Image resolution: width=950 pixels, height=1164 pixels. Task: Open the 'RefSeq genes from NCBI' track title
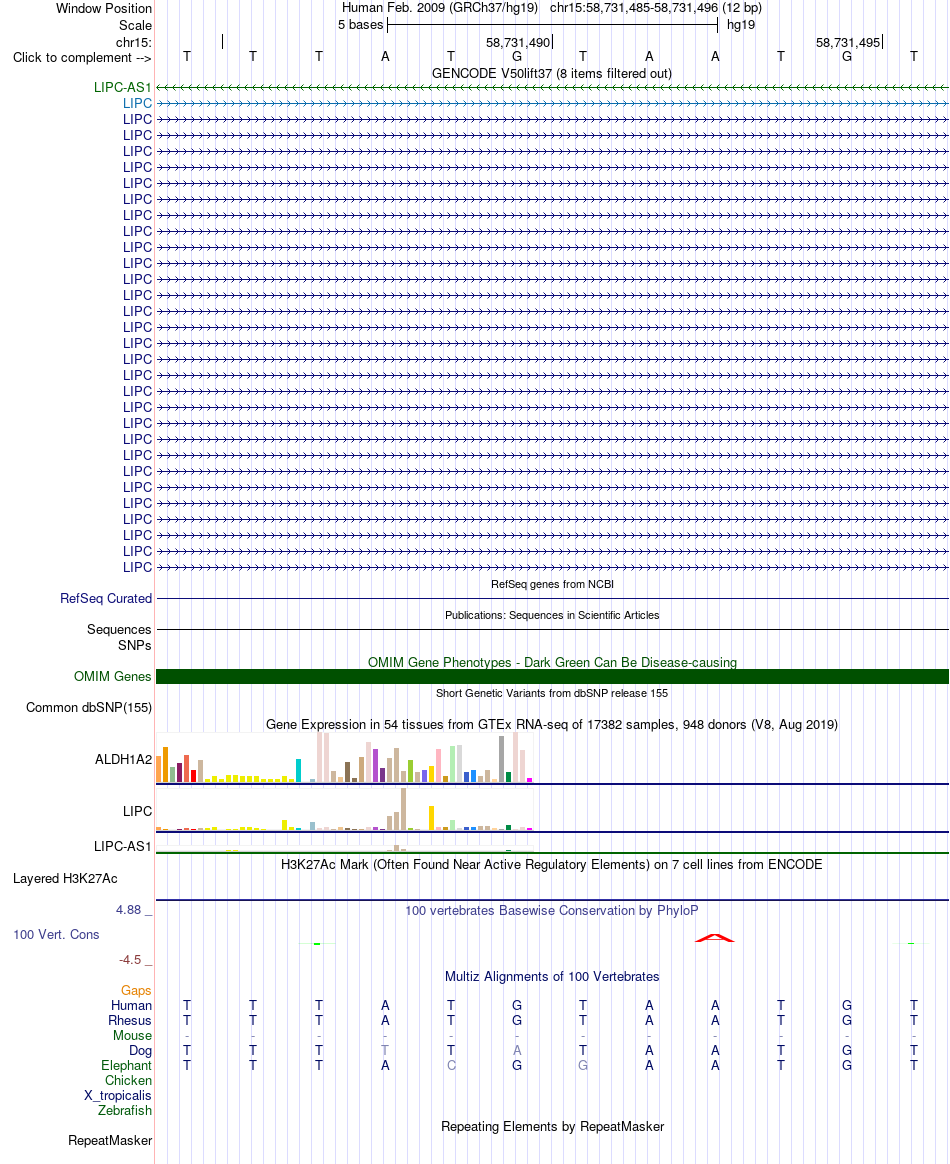click(552, 584)
